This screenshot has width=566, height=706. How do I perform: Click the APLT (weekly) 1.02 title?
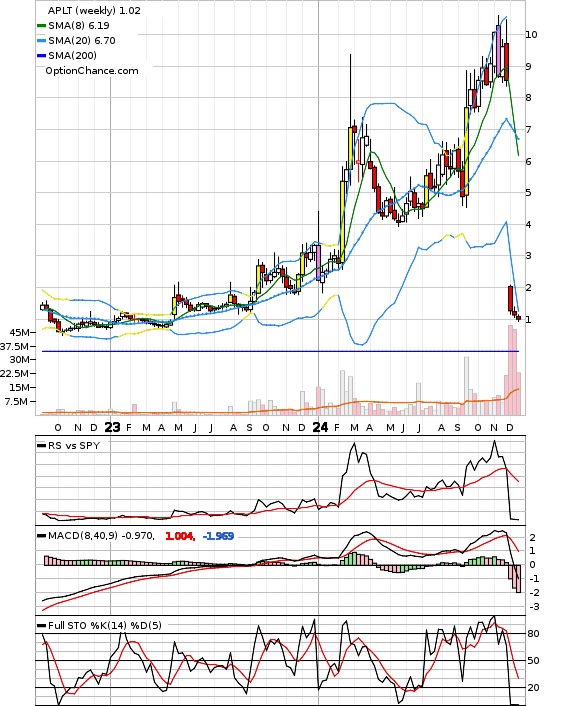(x=94, y=10)
